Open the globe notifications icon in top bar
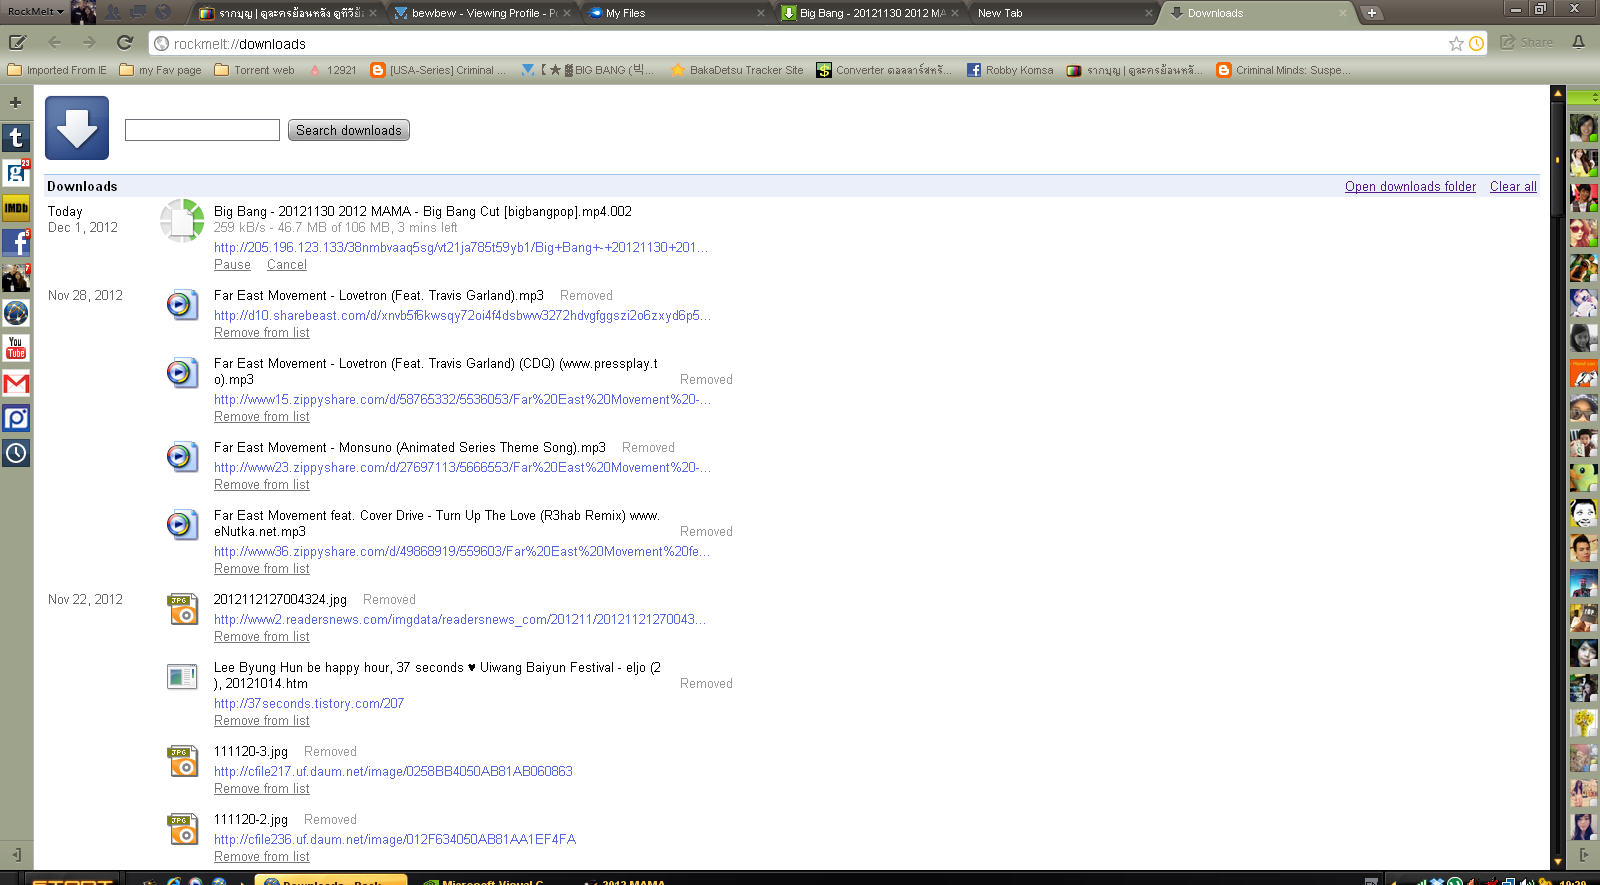 pos(163,12)
